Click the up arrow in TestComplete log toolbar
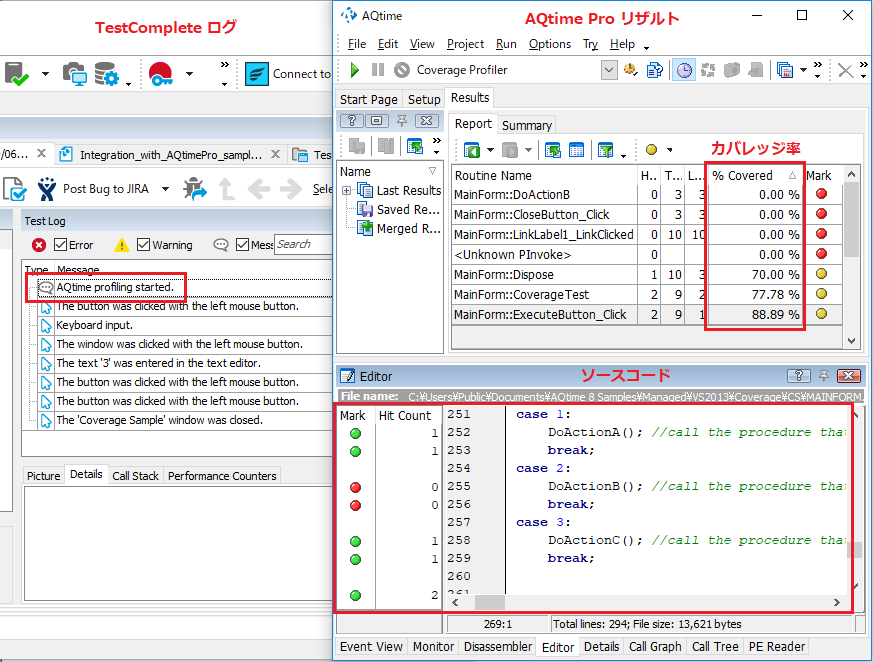This screenshot has width=873, height=662. pyautogui.click(x=227, y=189)
